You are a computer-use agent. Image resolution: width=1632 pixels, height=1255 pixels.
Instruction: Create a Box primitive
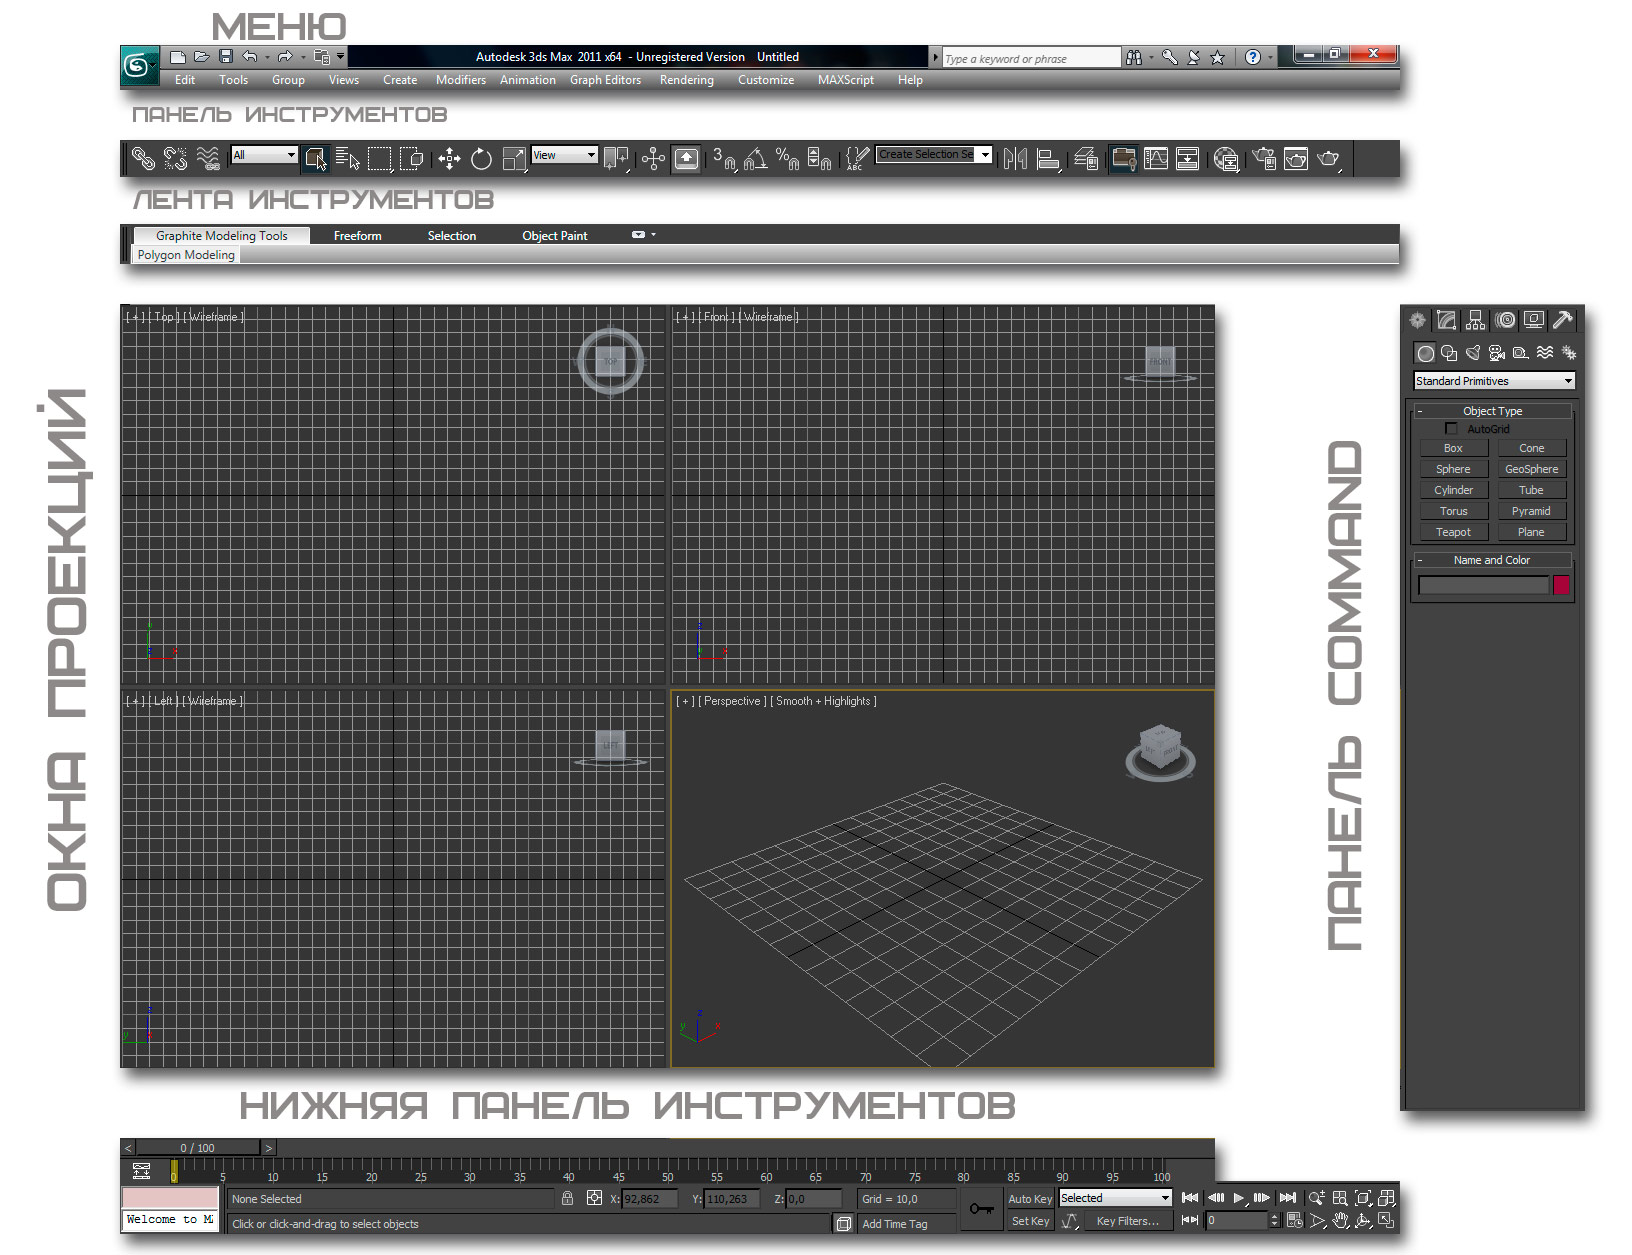(x=1453, y=448)
